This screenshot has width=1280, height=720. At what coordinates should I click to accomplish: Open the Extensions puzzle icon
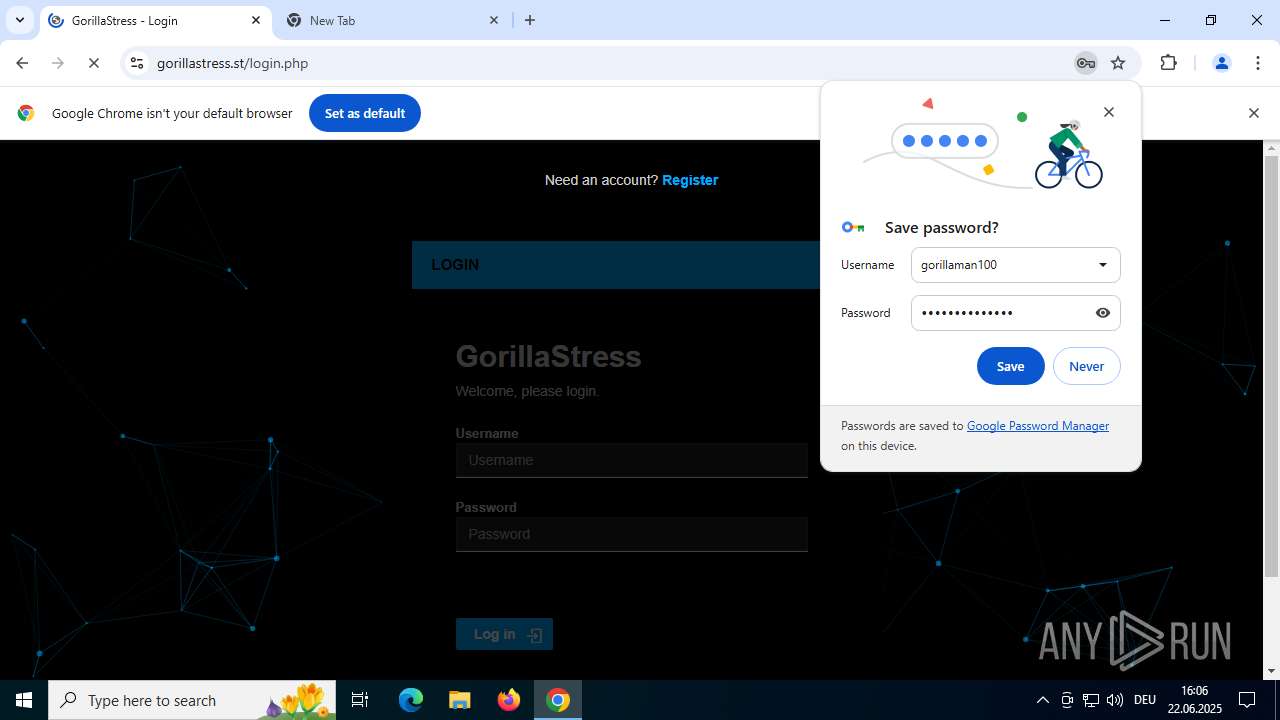[1168, 63]
